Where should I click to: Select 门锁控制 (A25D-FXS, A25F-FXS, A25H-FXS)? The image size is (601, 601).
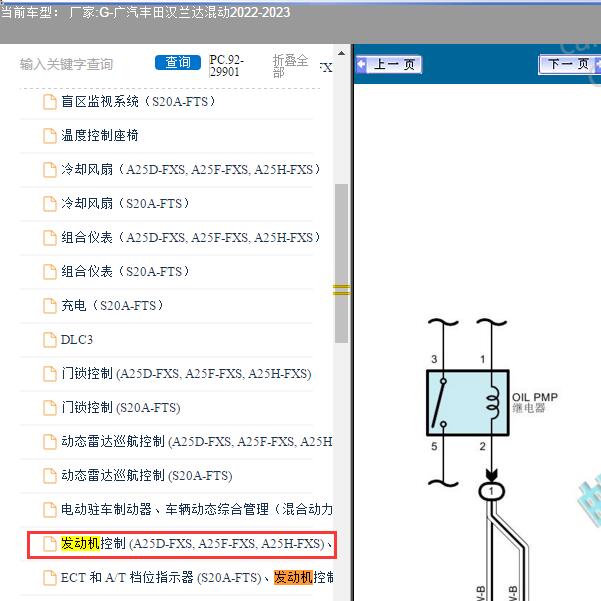pyautogui.click(x=186, y=373)
